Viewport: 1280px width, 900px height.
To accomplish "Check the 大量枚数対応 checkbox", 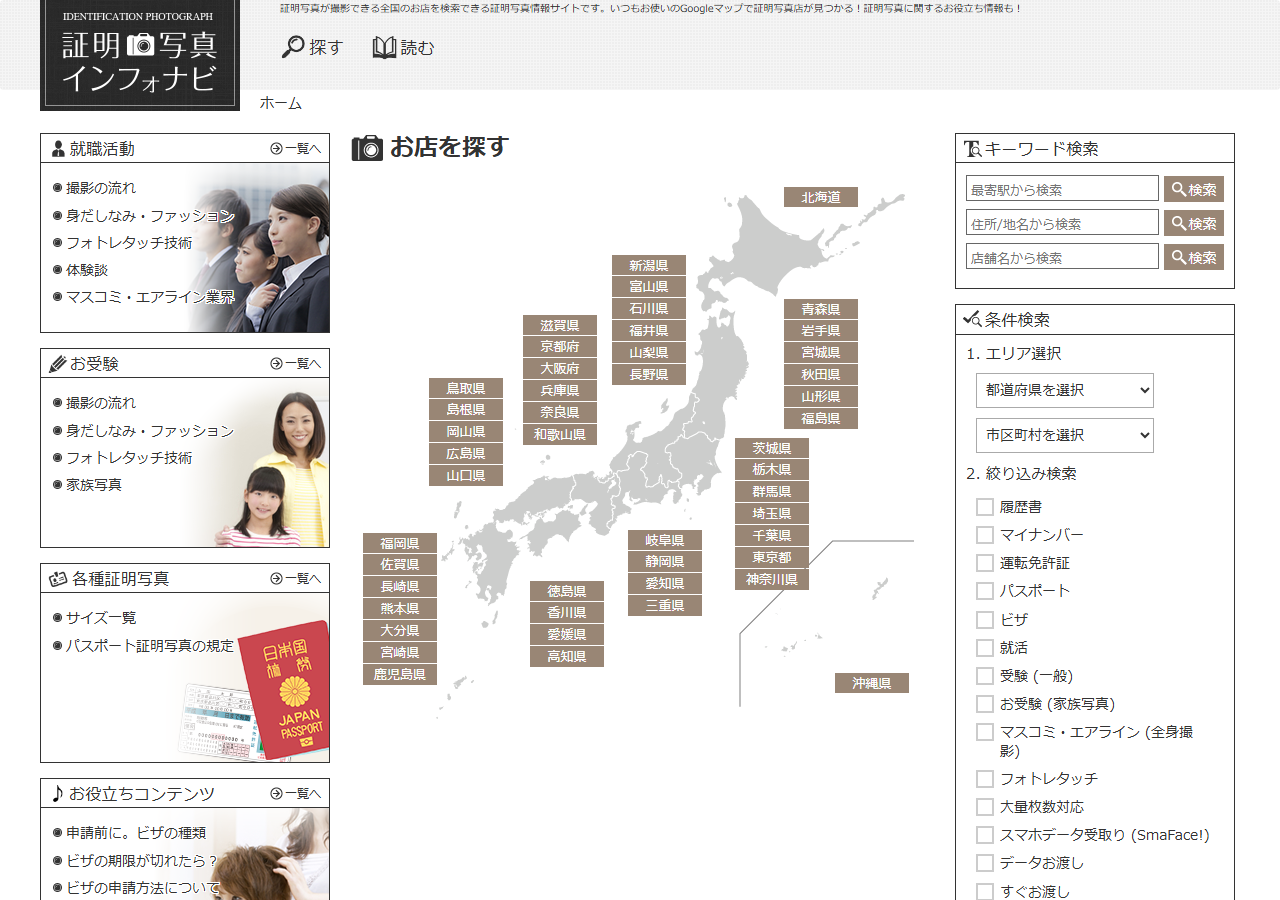I will (x=985, y=807).
